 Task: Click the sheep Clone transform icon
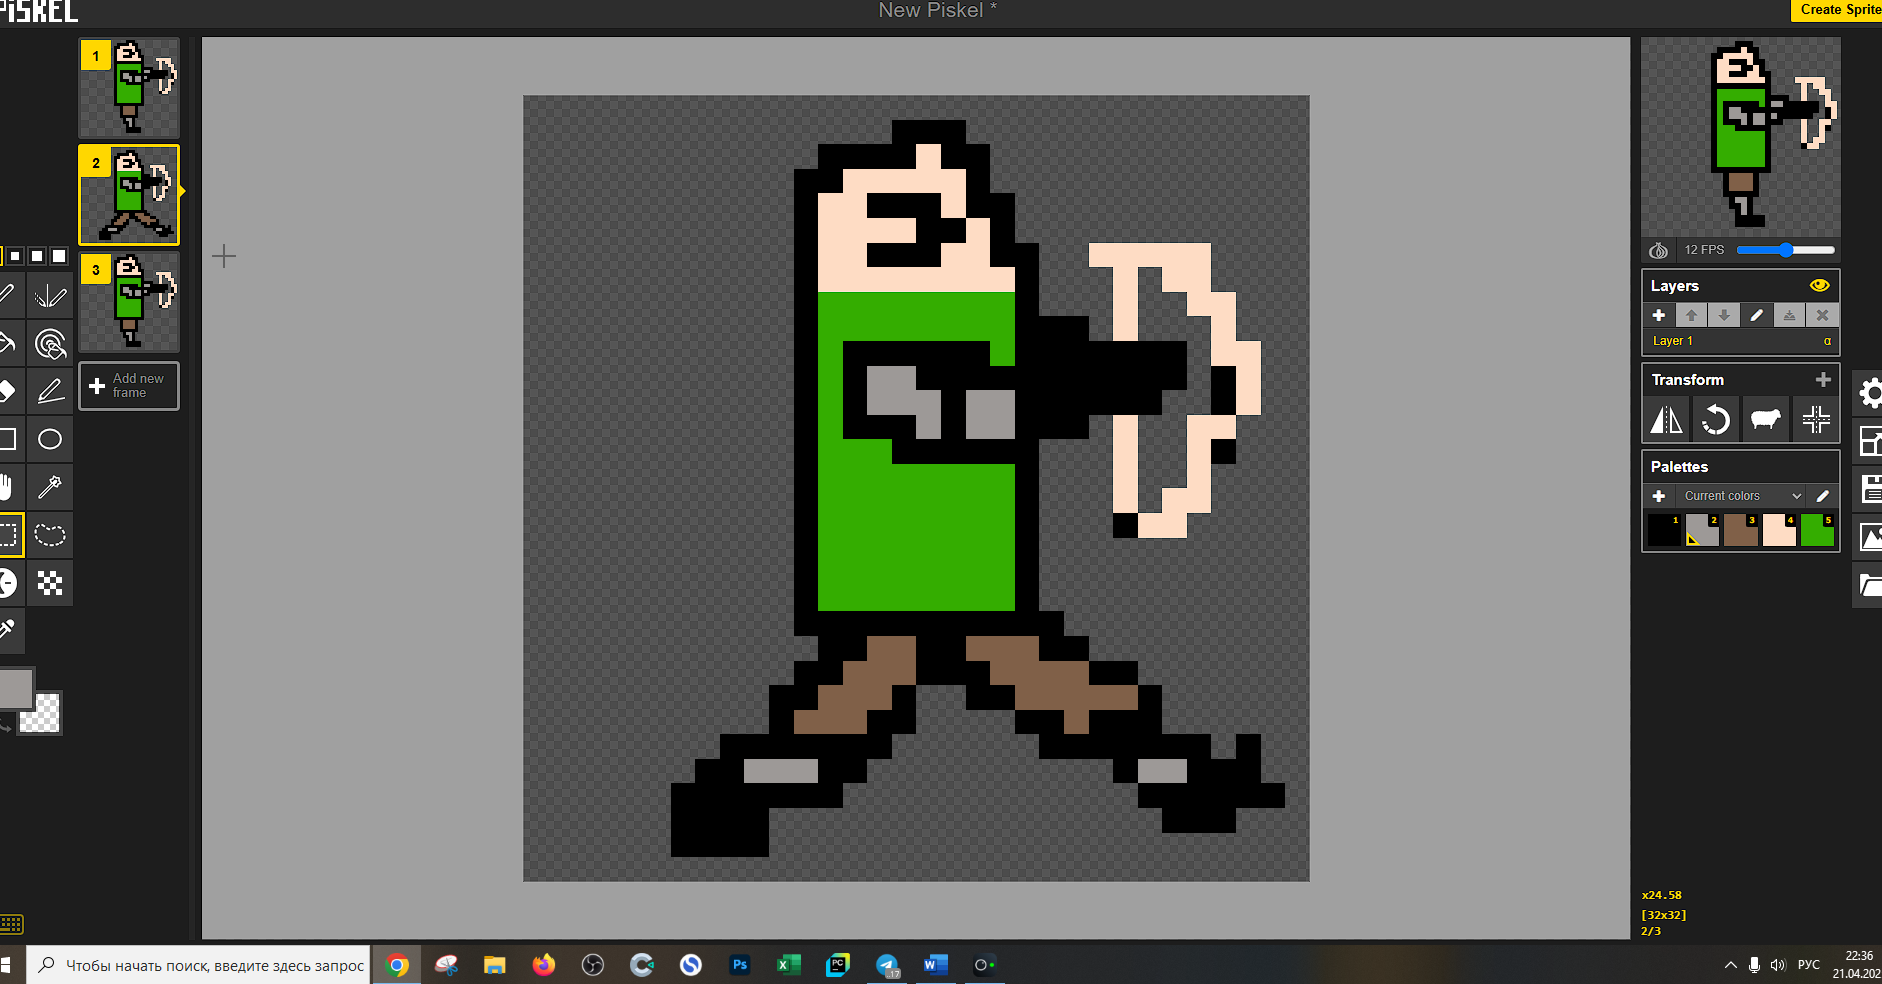[x=1765, y=420]
